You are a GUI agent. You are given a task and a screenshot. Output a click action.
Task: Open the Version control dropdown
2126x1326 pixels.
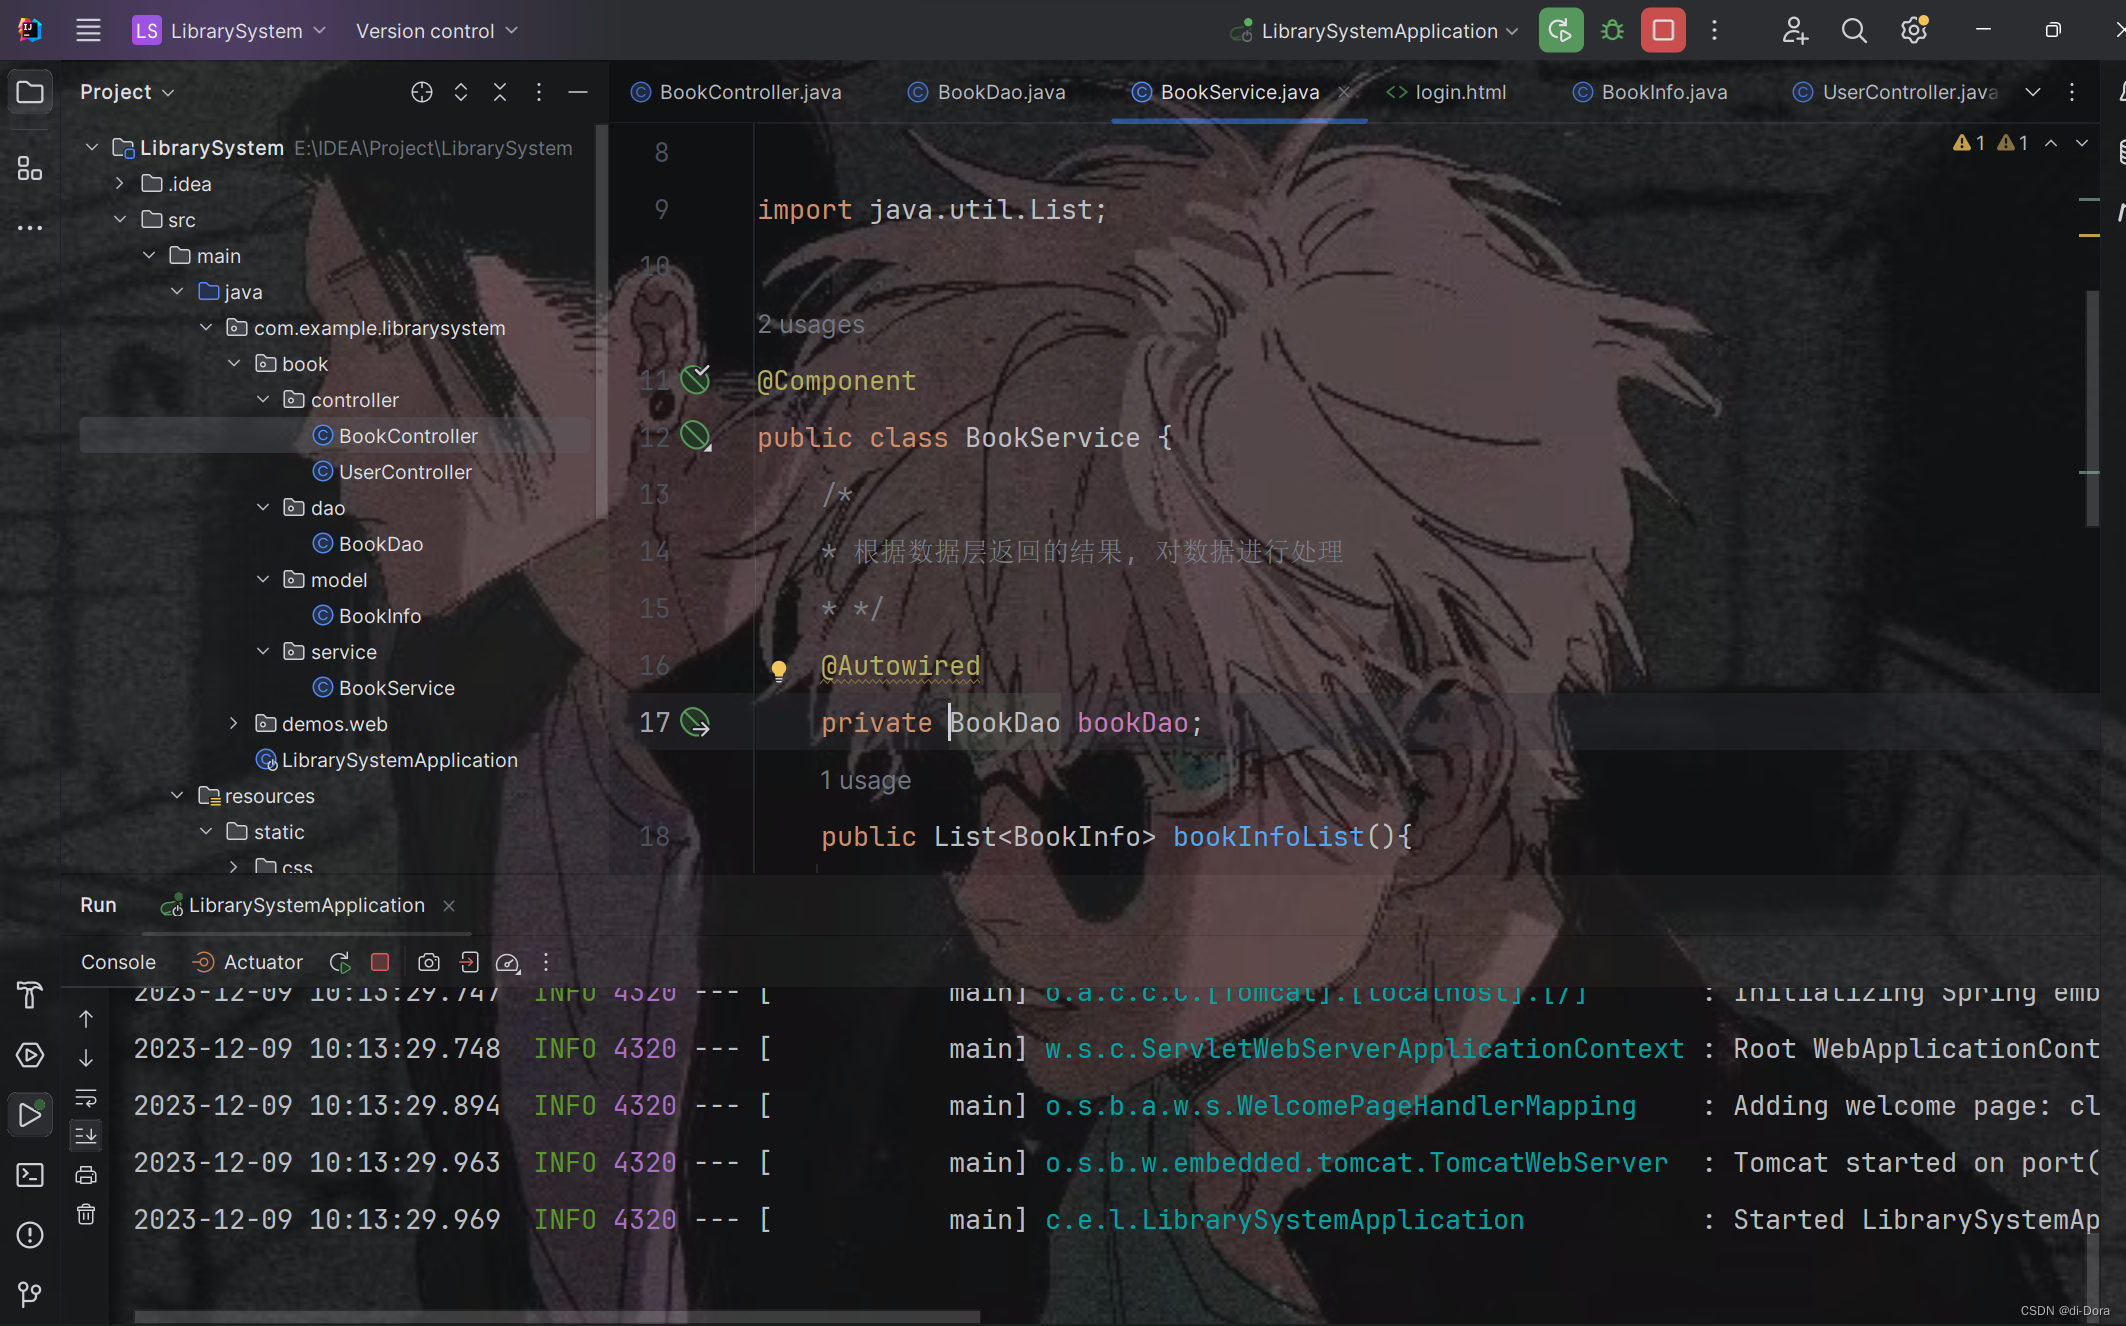pos(437,30)
